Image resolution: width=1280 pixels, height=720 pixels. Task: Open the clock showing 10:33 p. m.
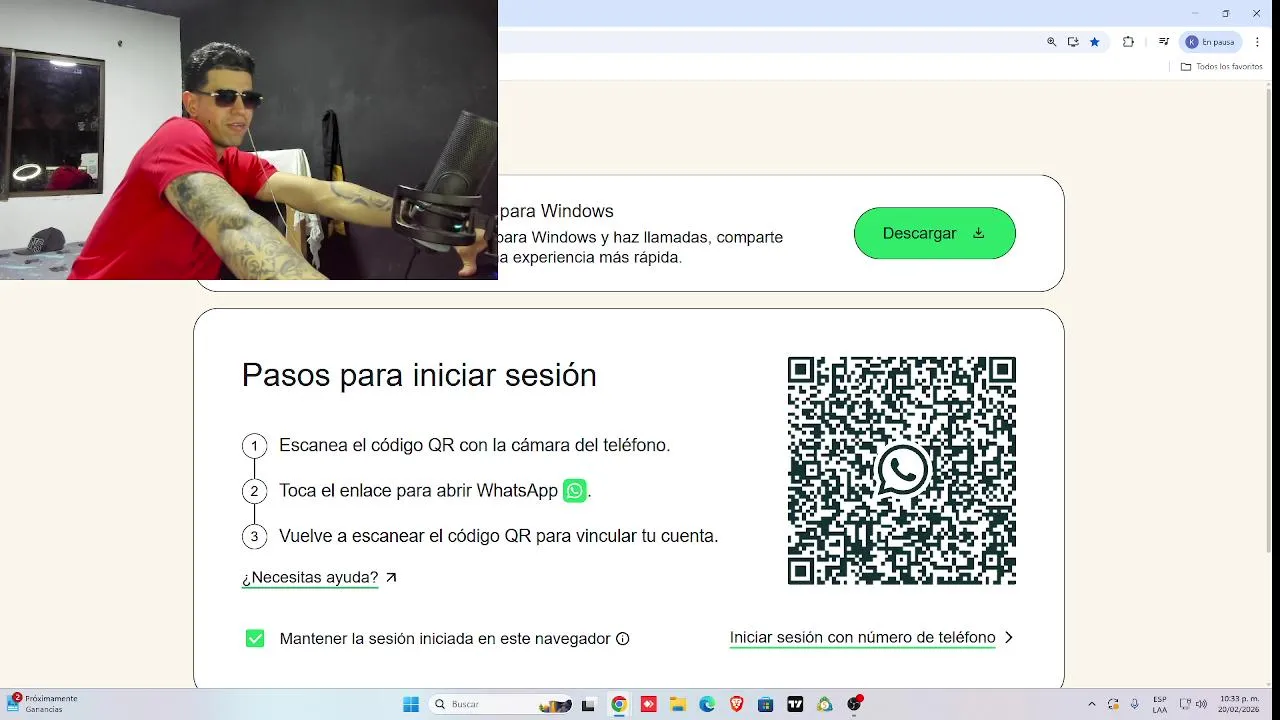pos(1238,704)
